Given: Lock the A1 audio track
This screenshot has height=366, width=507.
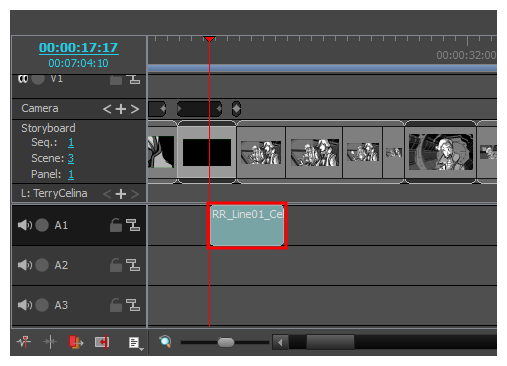Looking at the screenshot, I should click(116, 225).
